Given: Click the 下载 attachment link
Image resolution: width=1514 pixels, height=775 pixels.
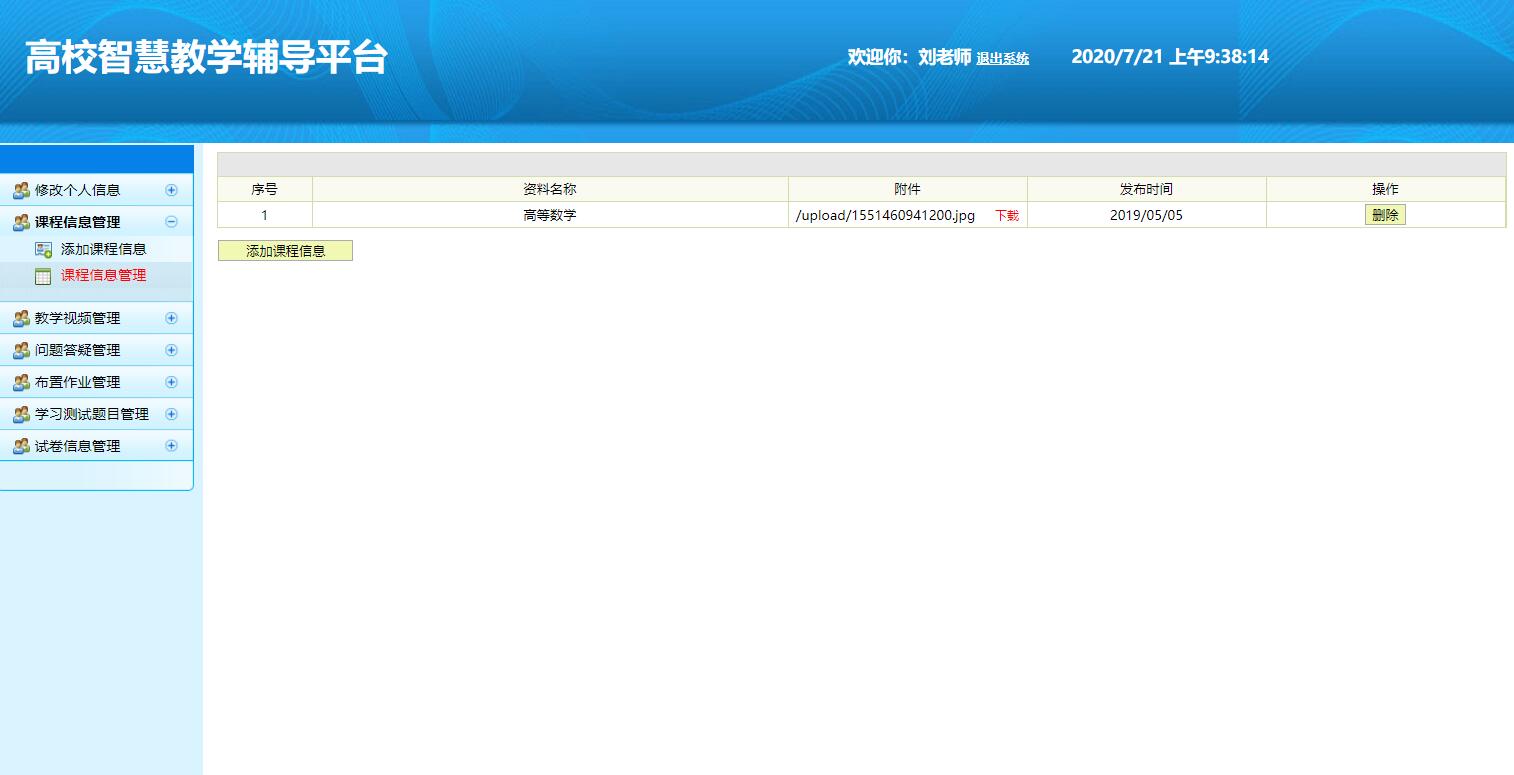Looking at the screenshot, I should (x=1006, y=214).
